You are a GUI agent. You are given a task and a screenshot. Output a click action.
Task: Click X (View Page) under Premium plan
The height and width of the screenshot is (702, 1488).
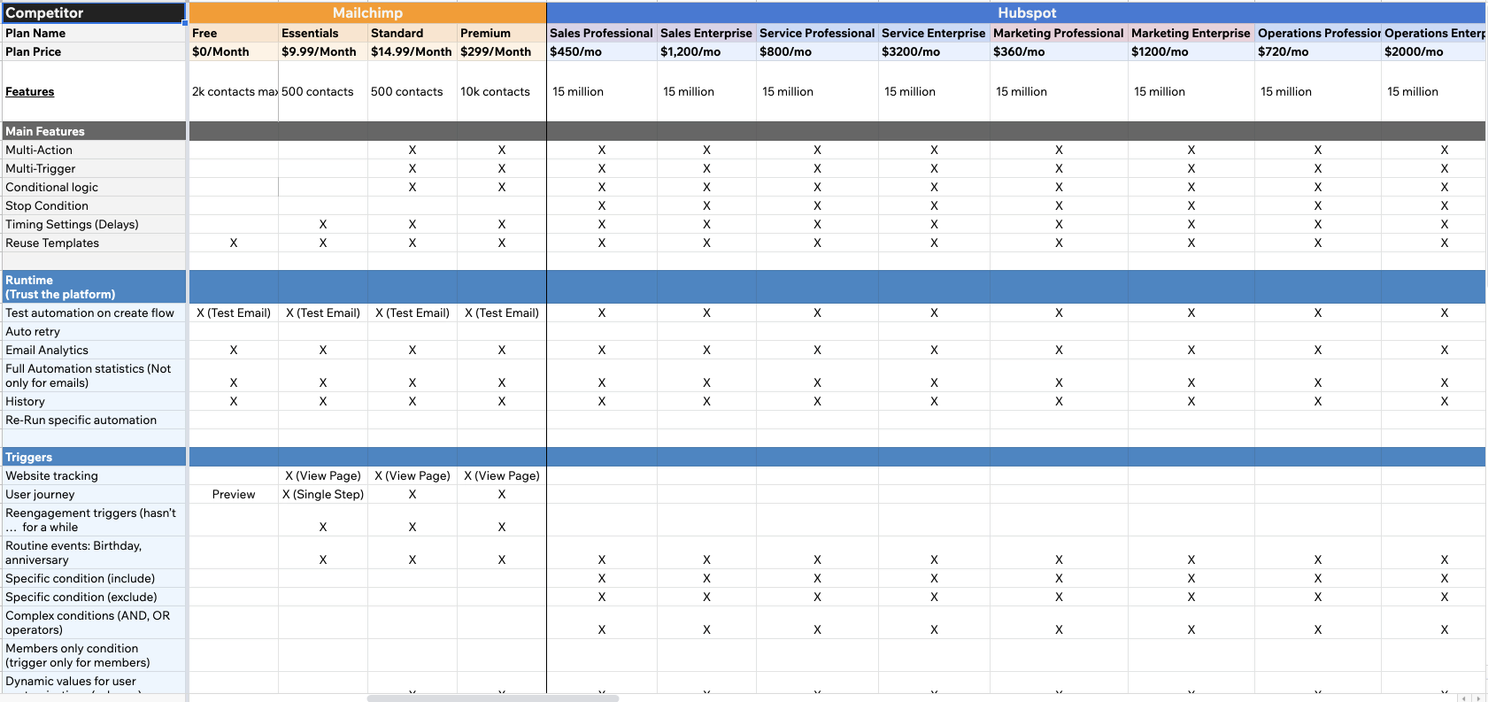(502, 476)
